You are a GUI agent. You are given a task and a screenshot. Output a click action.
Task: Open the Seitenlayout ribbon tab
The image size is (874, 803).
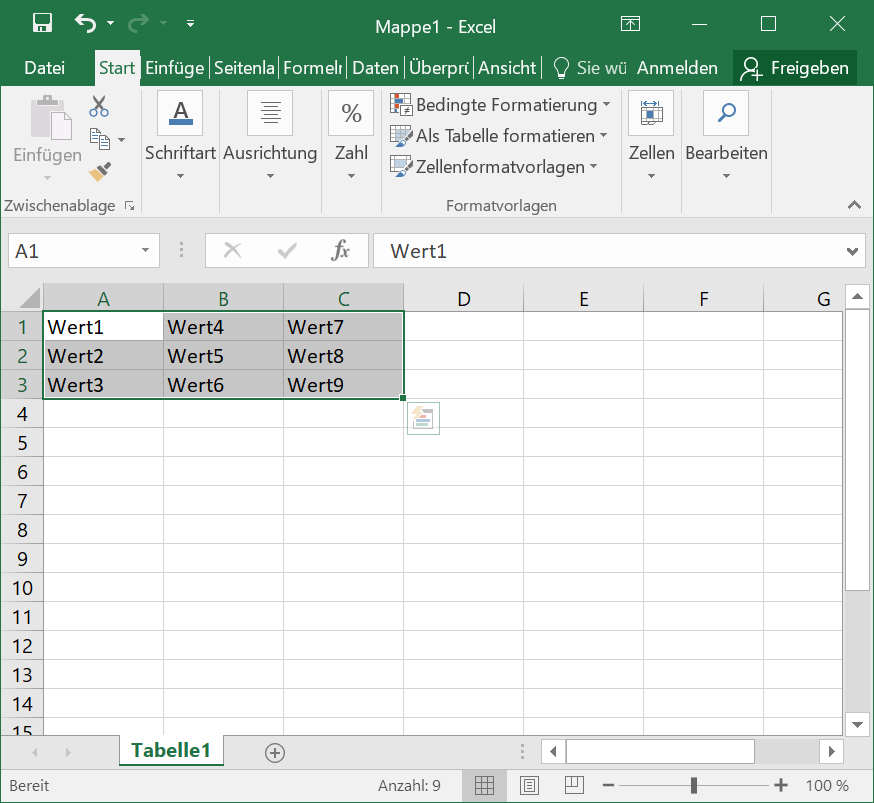click(244, 68)
